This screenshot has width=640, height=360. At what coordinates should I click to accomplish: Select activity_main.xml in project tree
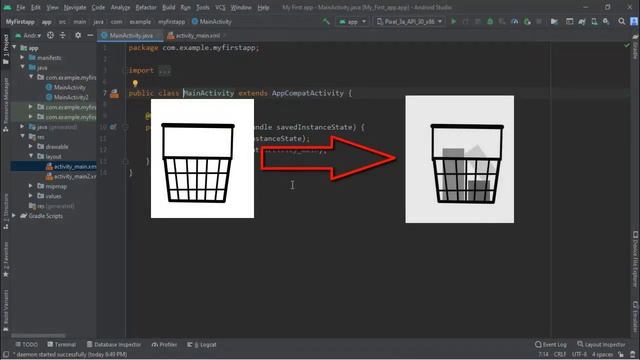[x=71, y=167]
